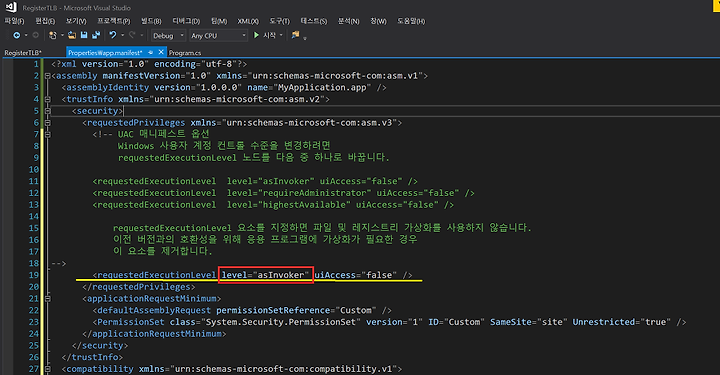Screen dimensions: 720x375
Task: Open the new project dropdown arrow
Action: 62,35
